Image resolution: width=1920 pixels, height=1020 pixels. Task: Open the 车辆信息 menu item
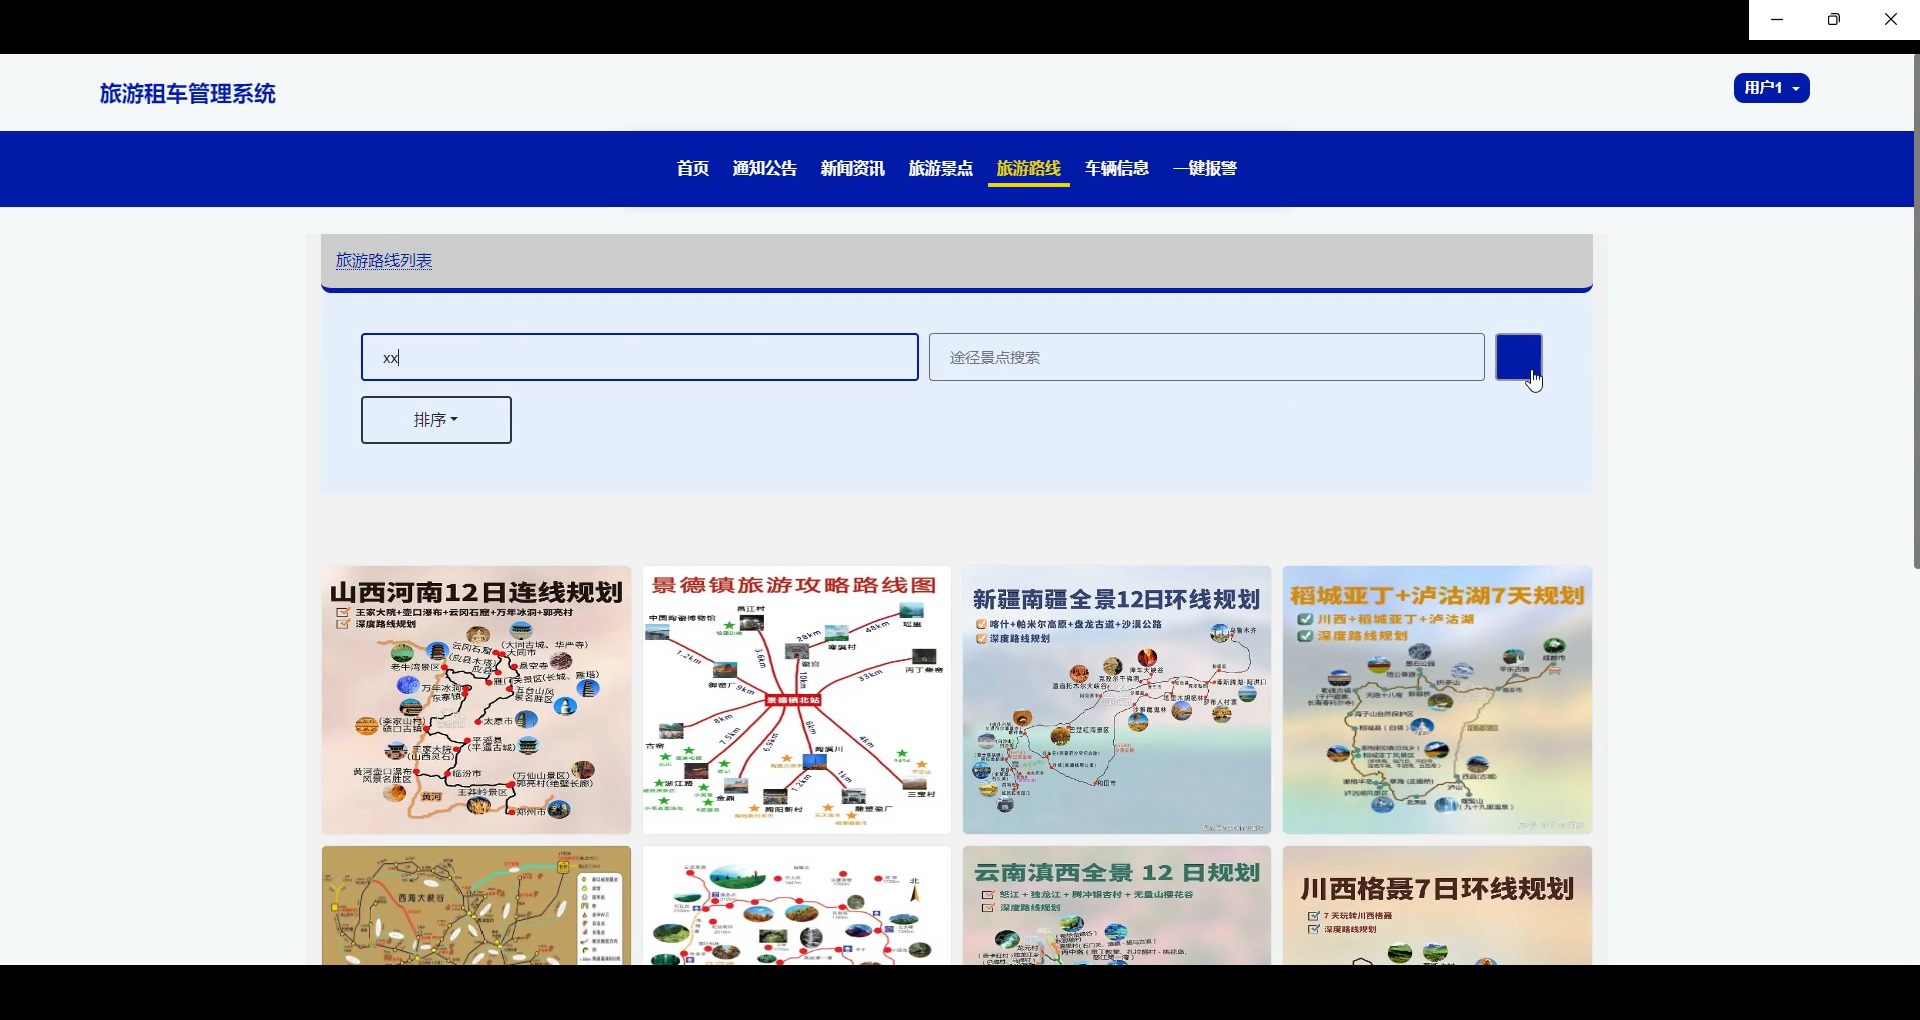click(x=1117, y=168)
